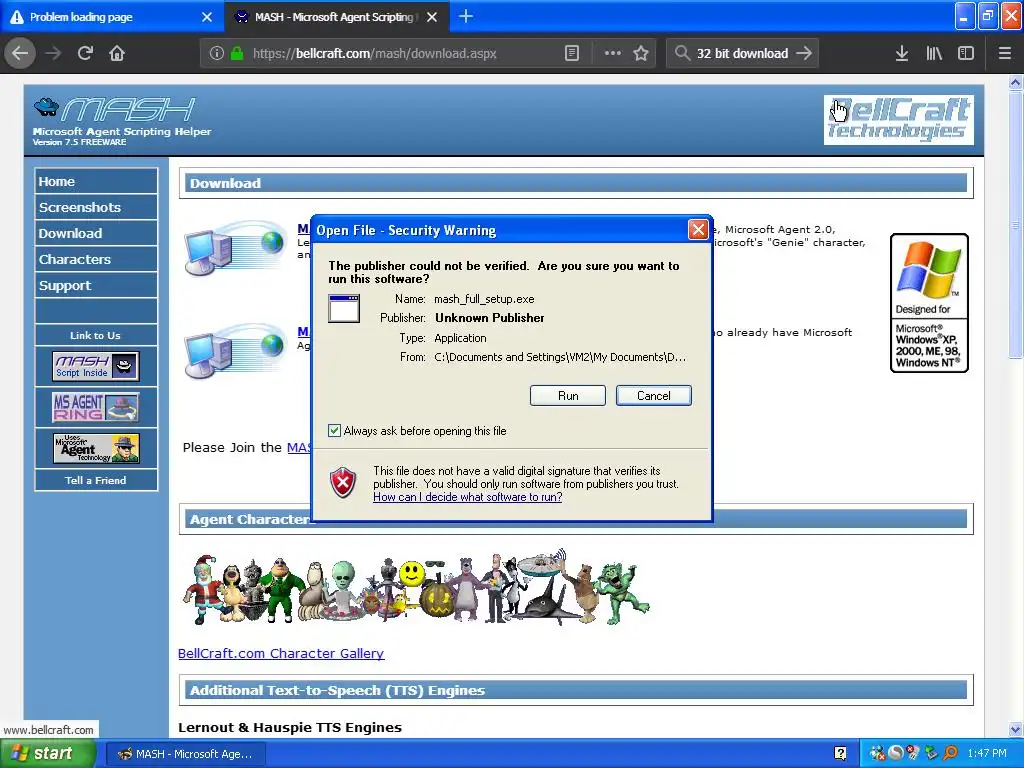Open the Firefox hamburger menu
This screenshot has width=1024, height=768.
point(1004,53)
